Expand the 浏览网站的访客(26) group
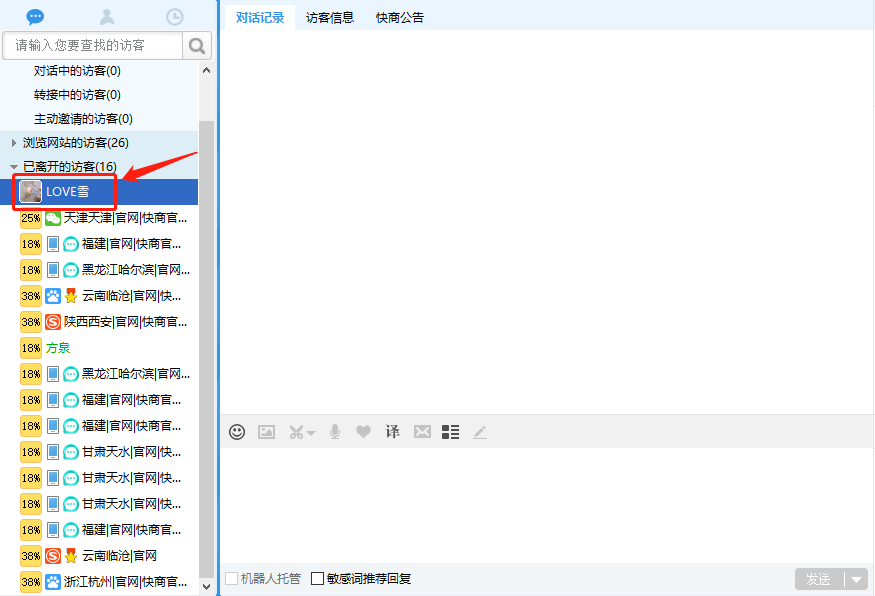 tap(14, 143)
